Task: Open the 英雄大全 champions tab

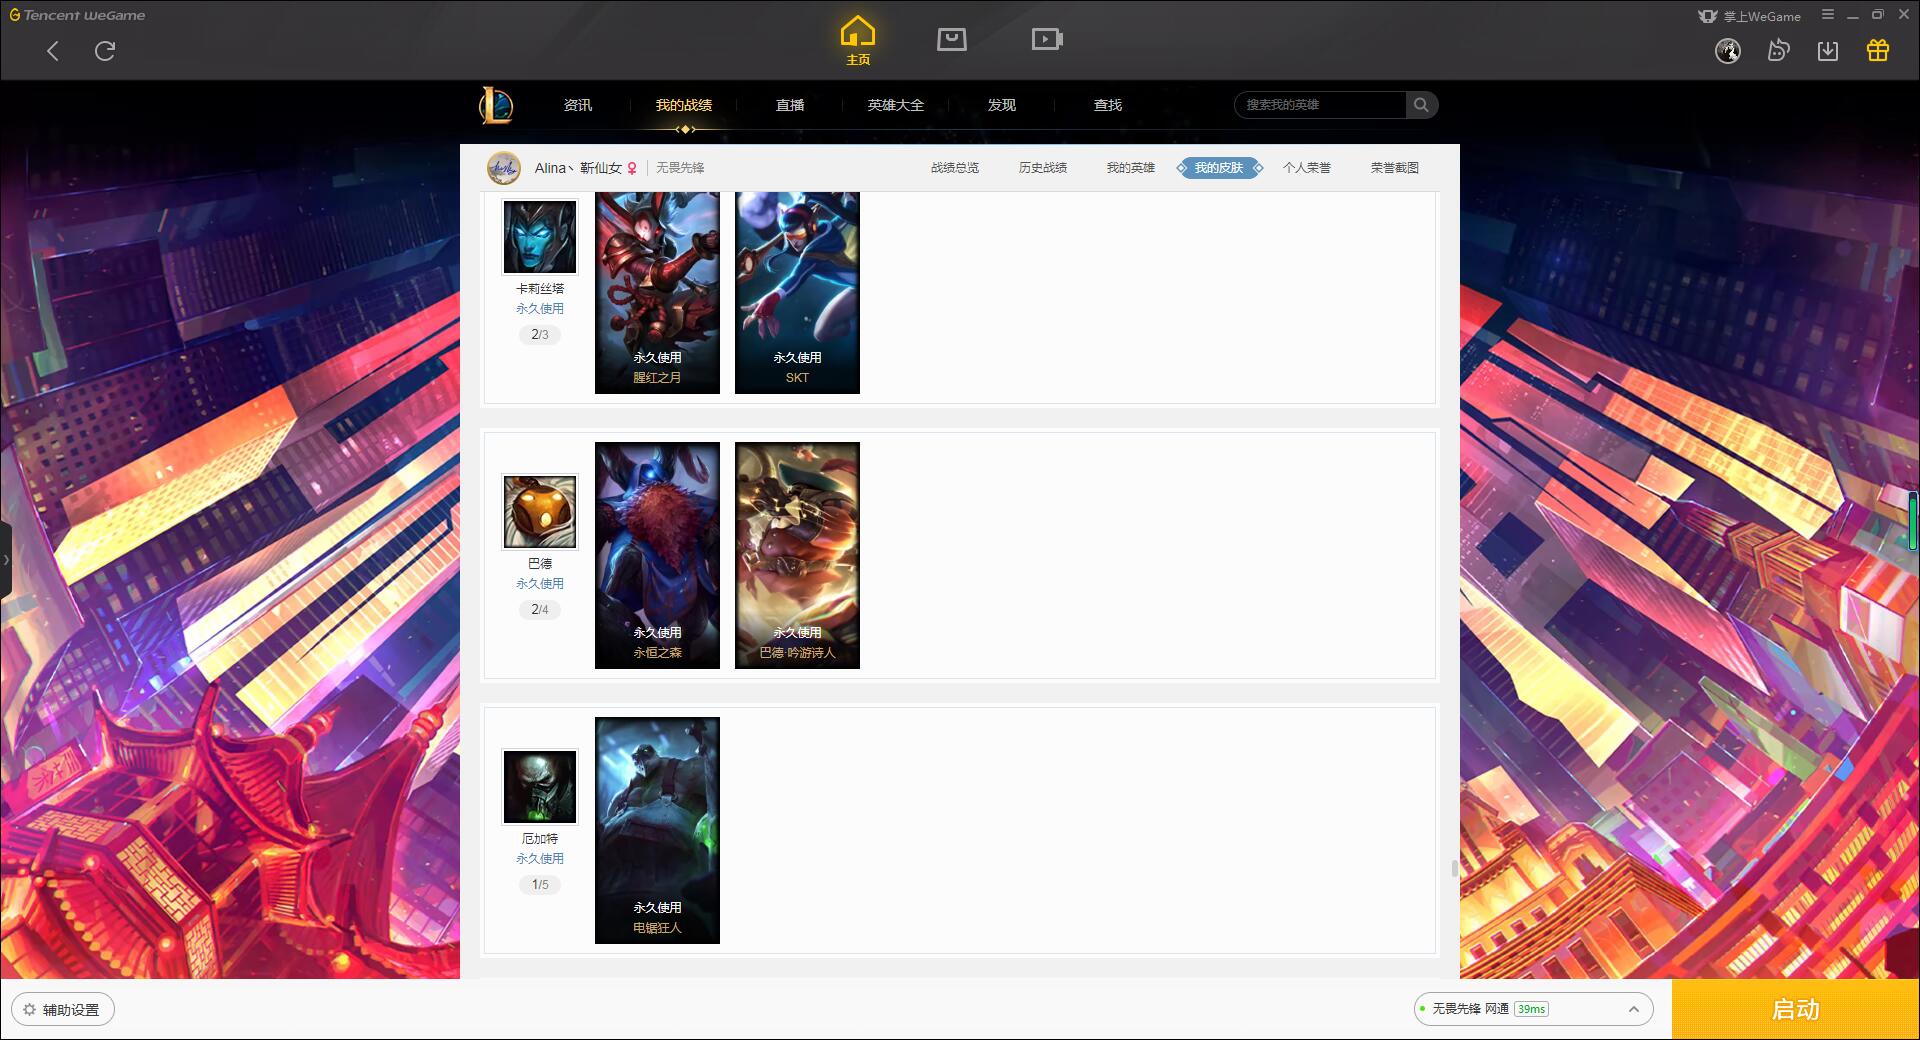Action: 896,105
